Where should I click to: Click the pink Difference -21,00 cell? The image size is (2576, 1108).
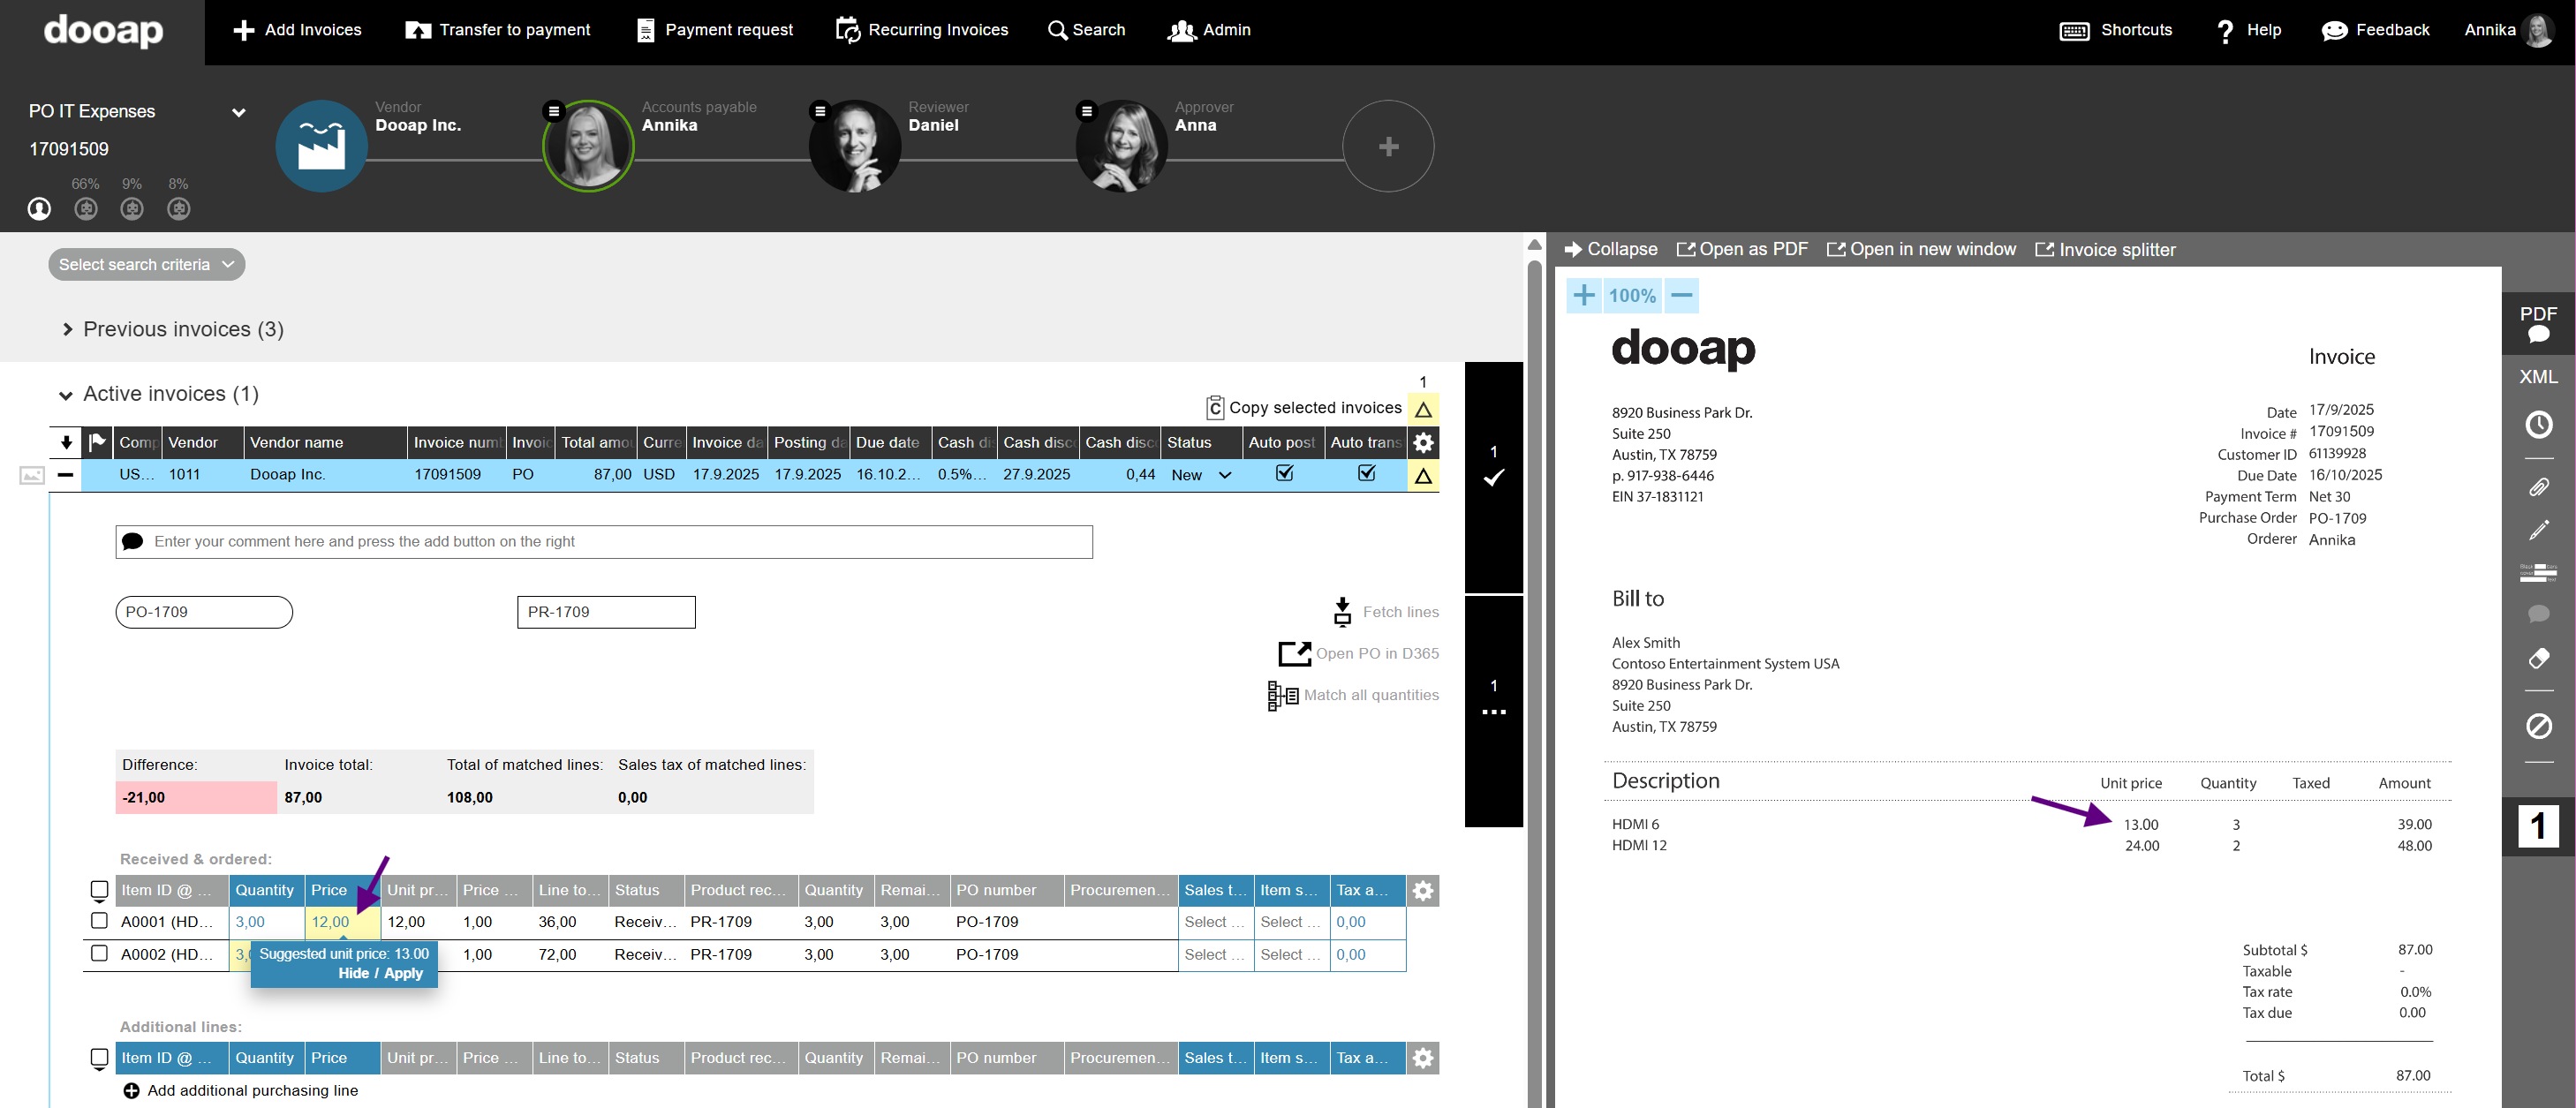click(x=196, y=797)
